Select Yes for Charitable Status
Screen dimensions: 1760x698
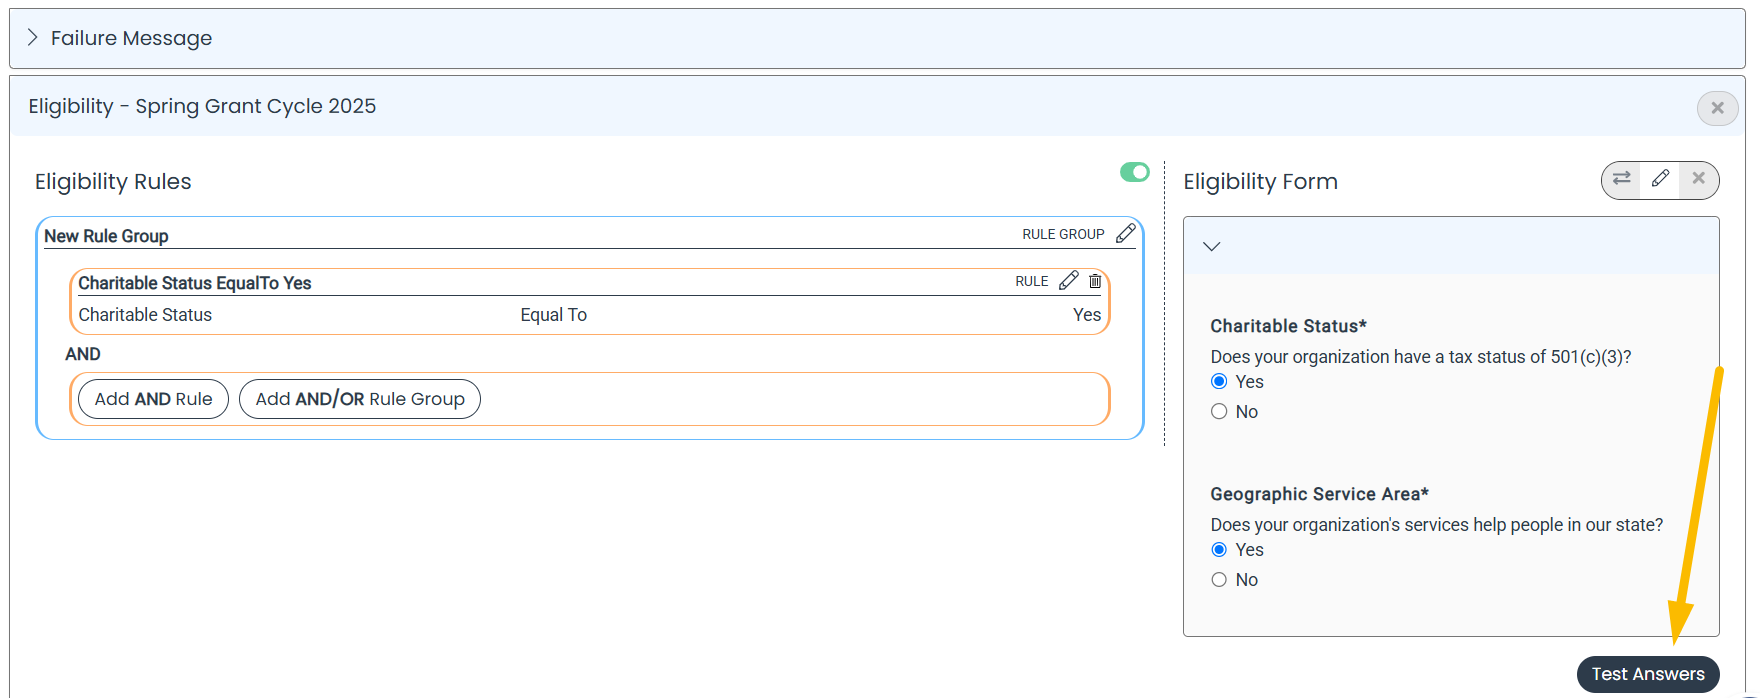click(x=1219, y=381)
